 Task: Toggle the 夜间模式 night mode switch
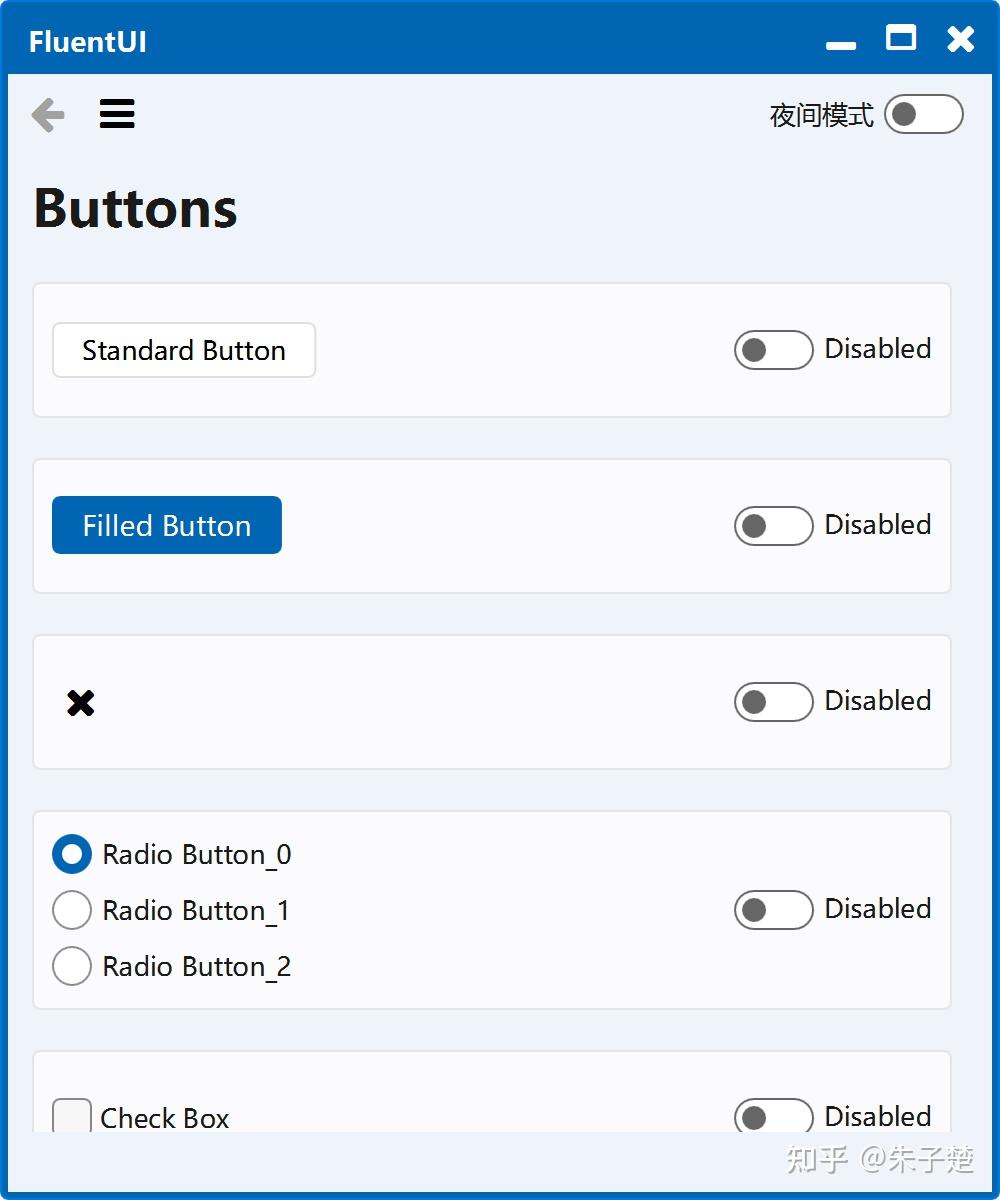click(x=922, y=114)
